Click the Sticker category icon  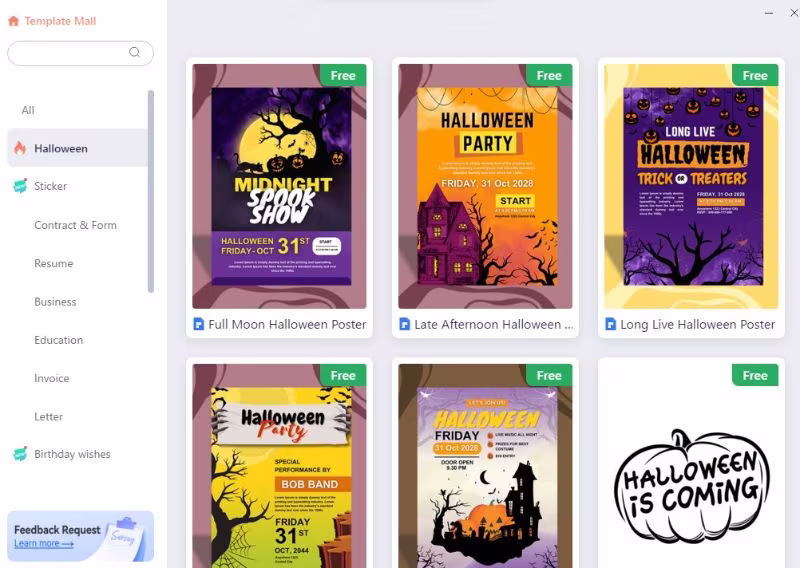coord(20,186)
